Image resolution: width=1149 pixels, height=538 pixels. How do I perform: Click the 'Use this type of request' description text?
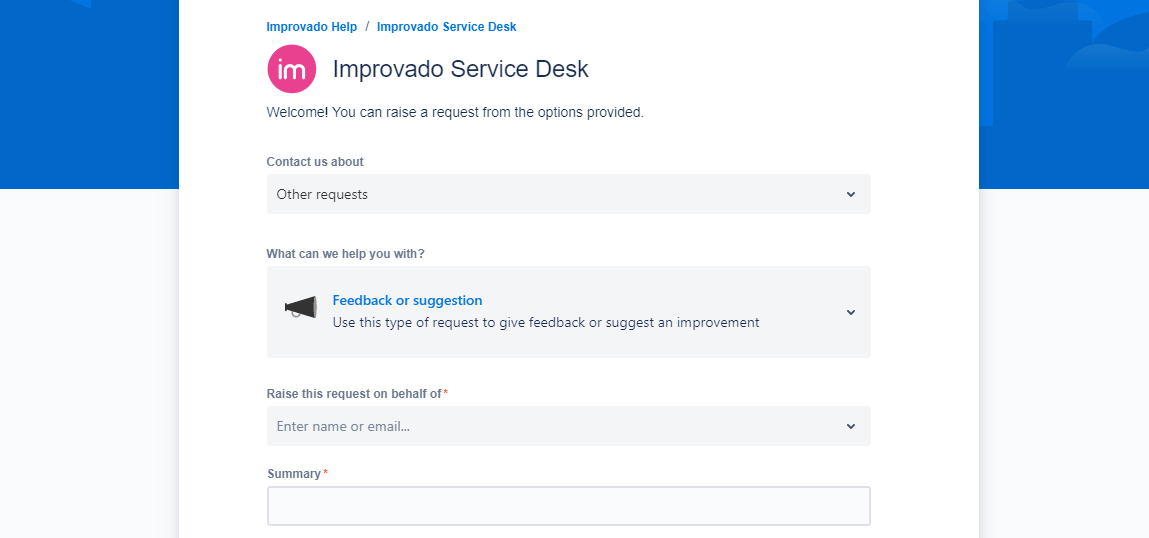click(x=546, y=323)
